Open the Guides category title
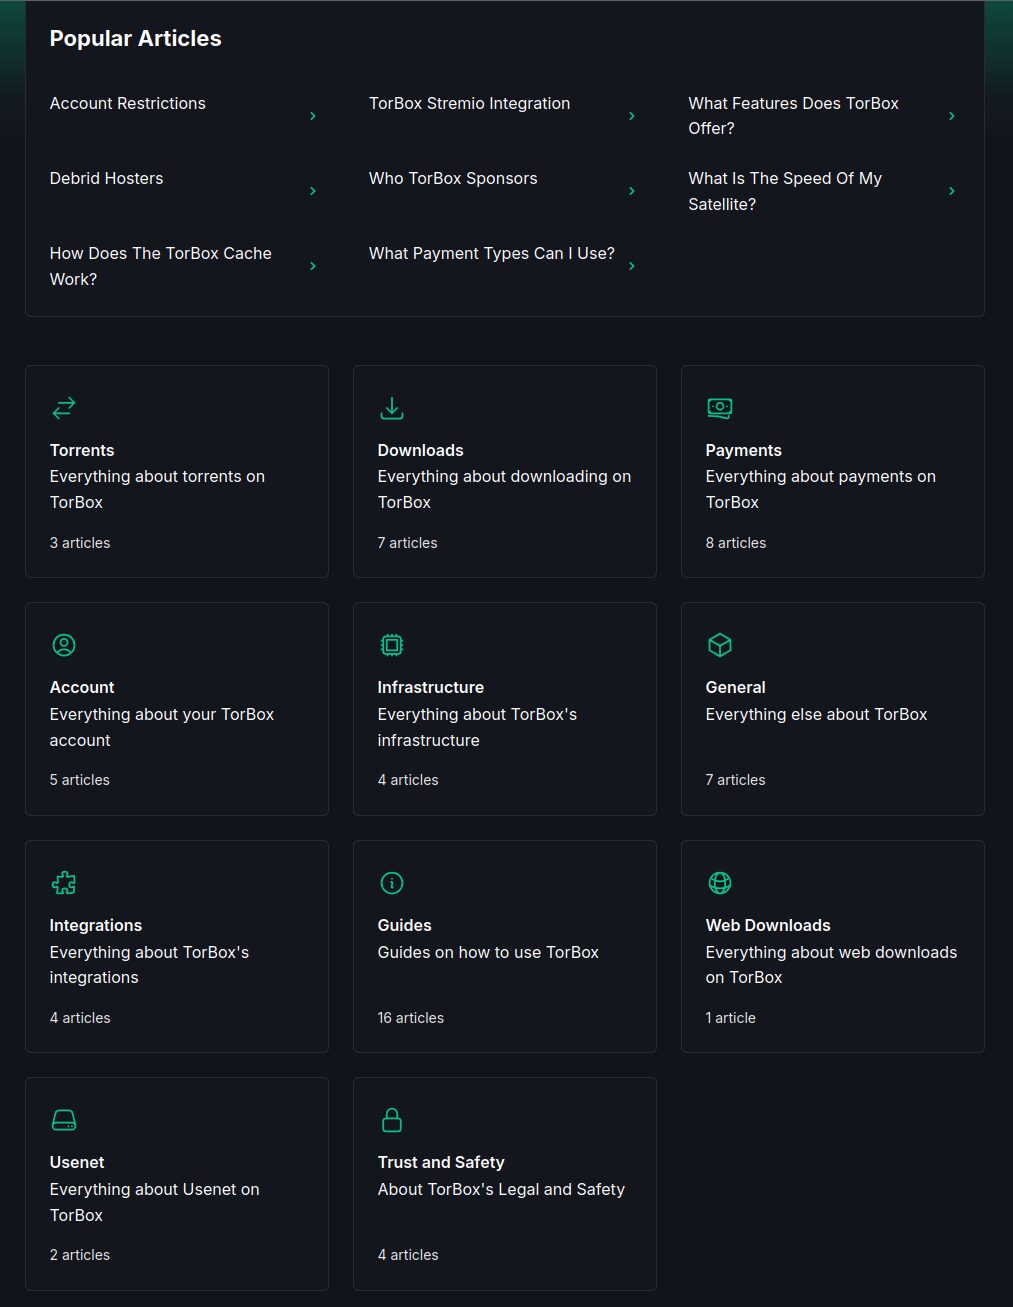 tap(405, 925)
